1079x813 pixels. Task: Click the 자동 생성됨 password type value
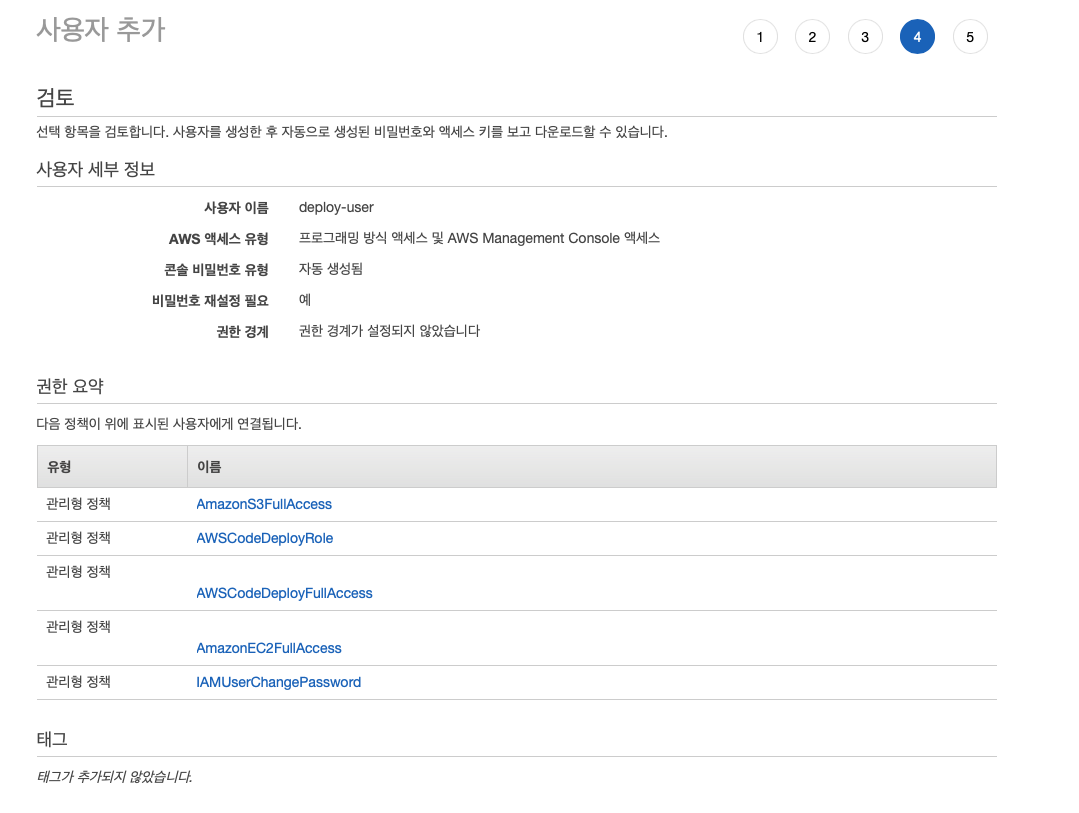click(330, 269)
